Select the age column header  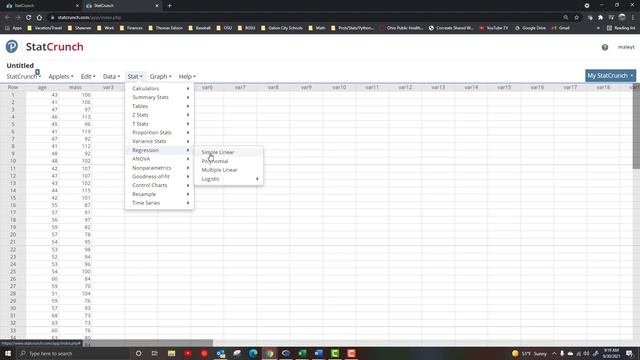coord(42,87)
